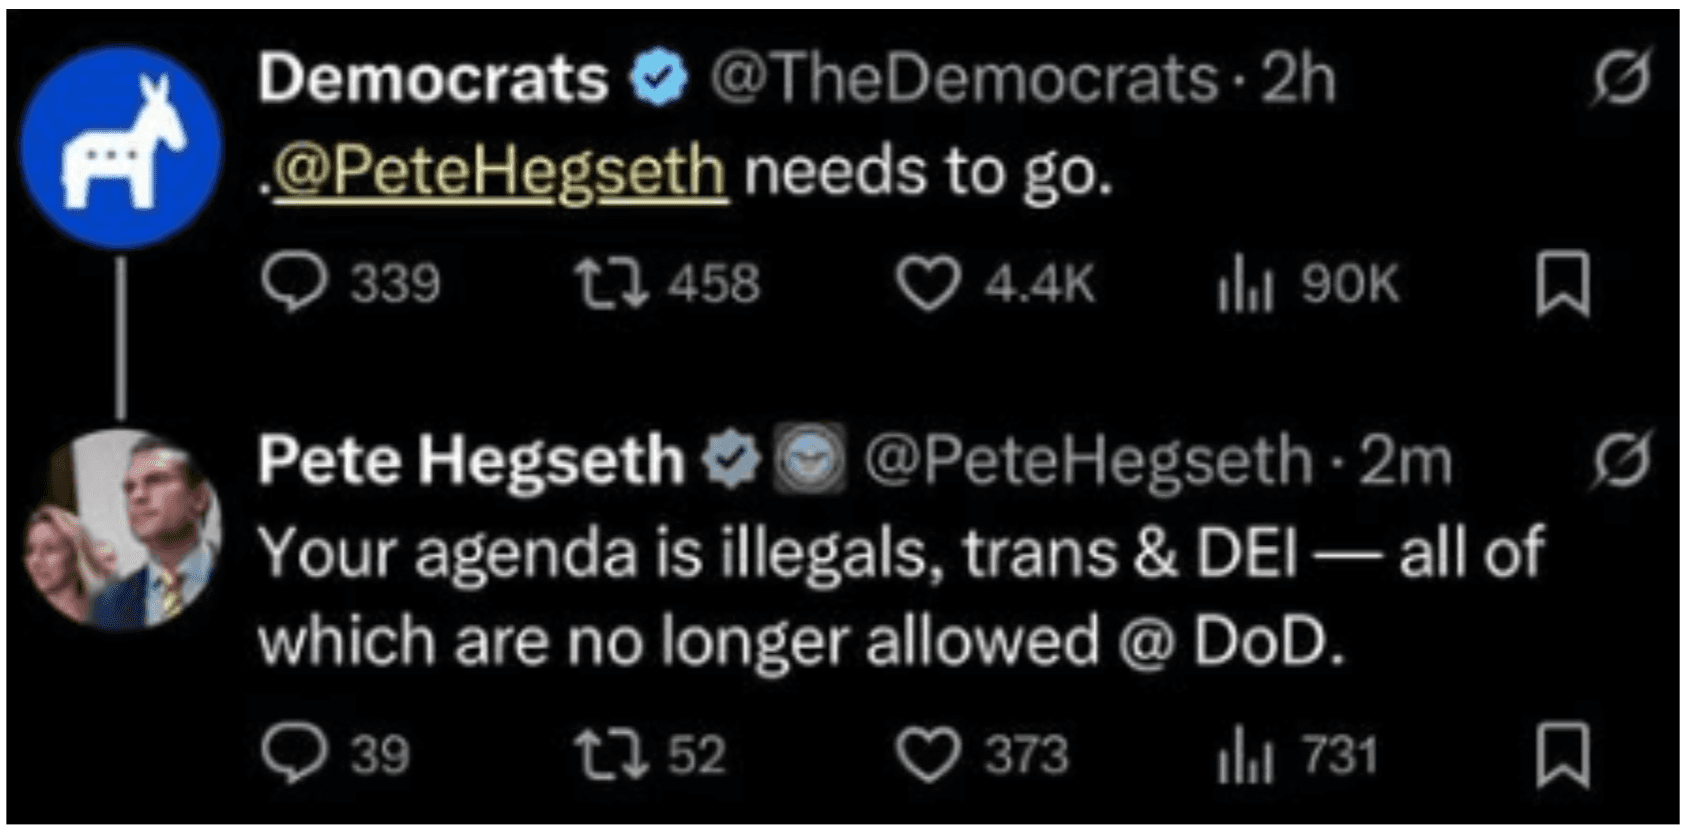Bookmark Pete Hegseth's tweet
Image resolution: width=1688 pixels, height=836 pixels.
[1562, 756]
